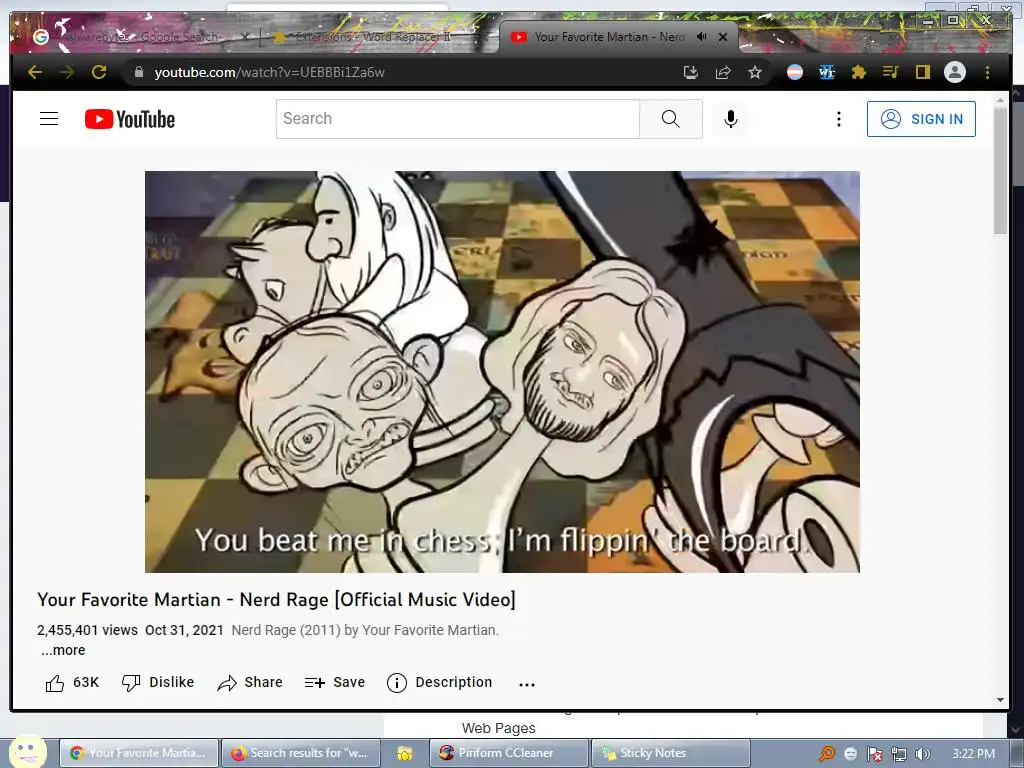Click the scrollbar down arrow
Image resolution: width=1024 pixels, height=768 pixels.
point(1000,700)
